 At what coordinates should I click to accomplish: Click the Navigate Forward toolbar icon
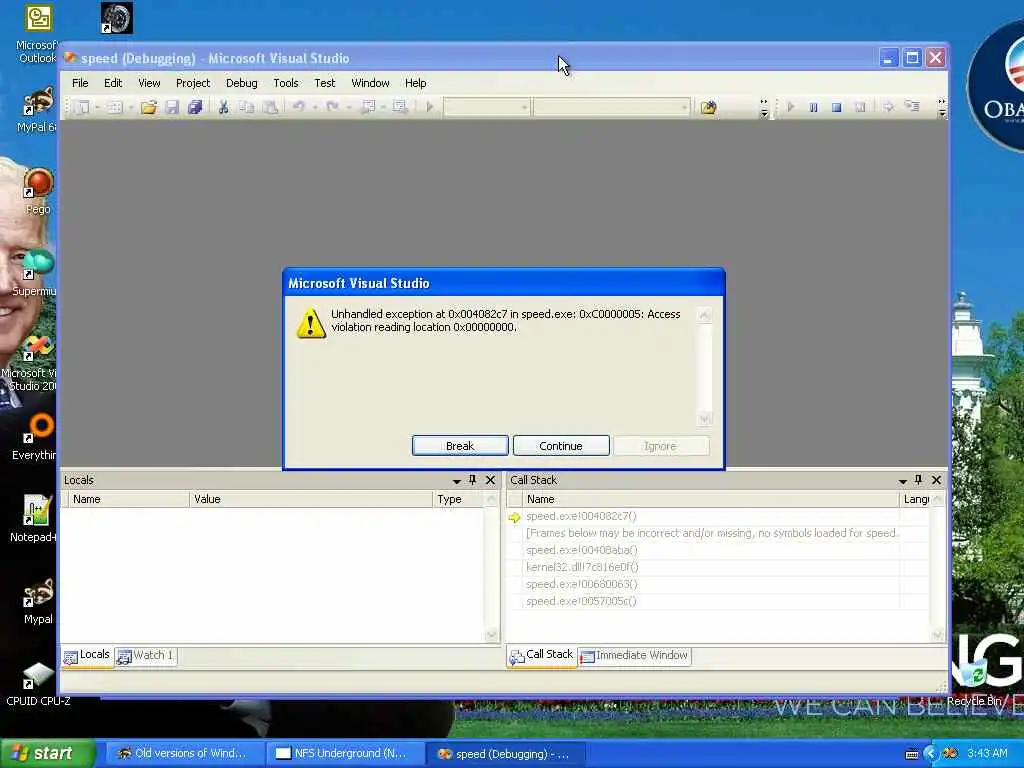[x=400, y=107]
